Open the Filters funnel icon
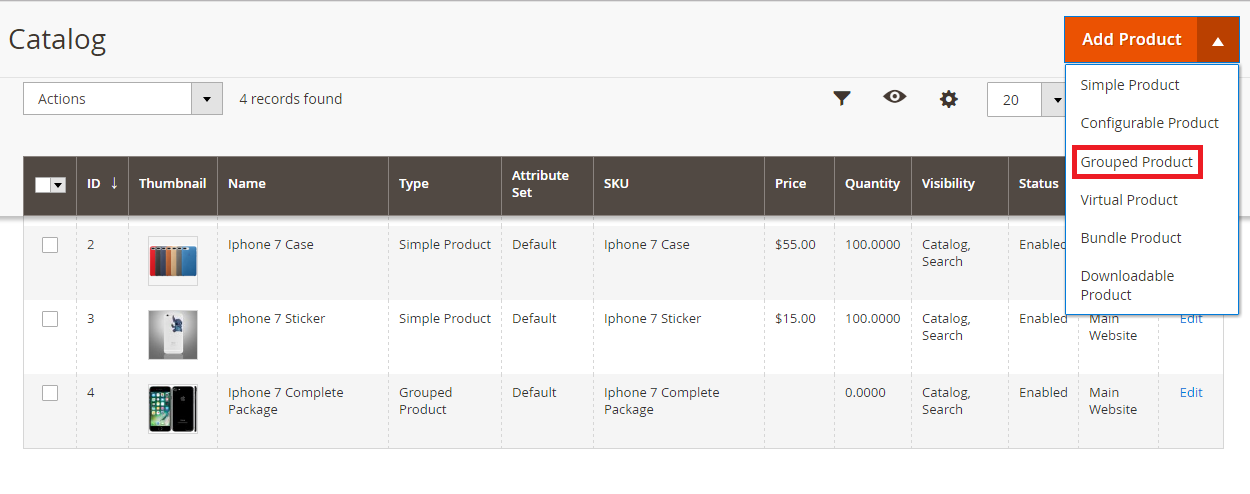 (x=842, y=98)
